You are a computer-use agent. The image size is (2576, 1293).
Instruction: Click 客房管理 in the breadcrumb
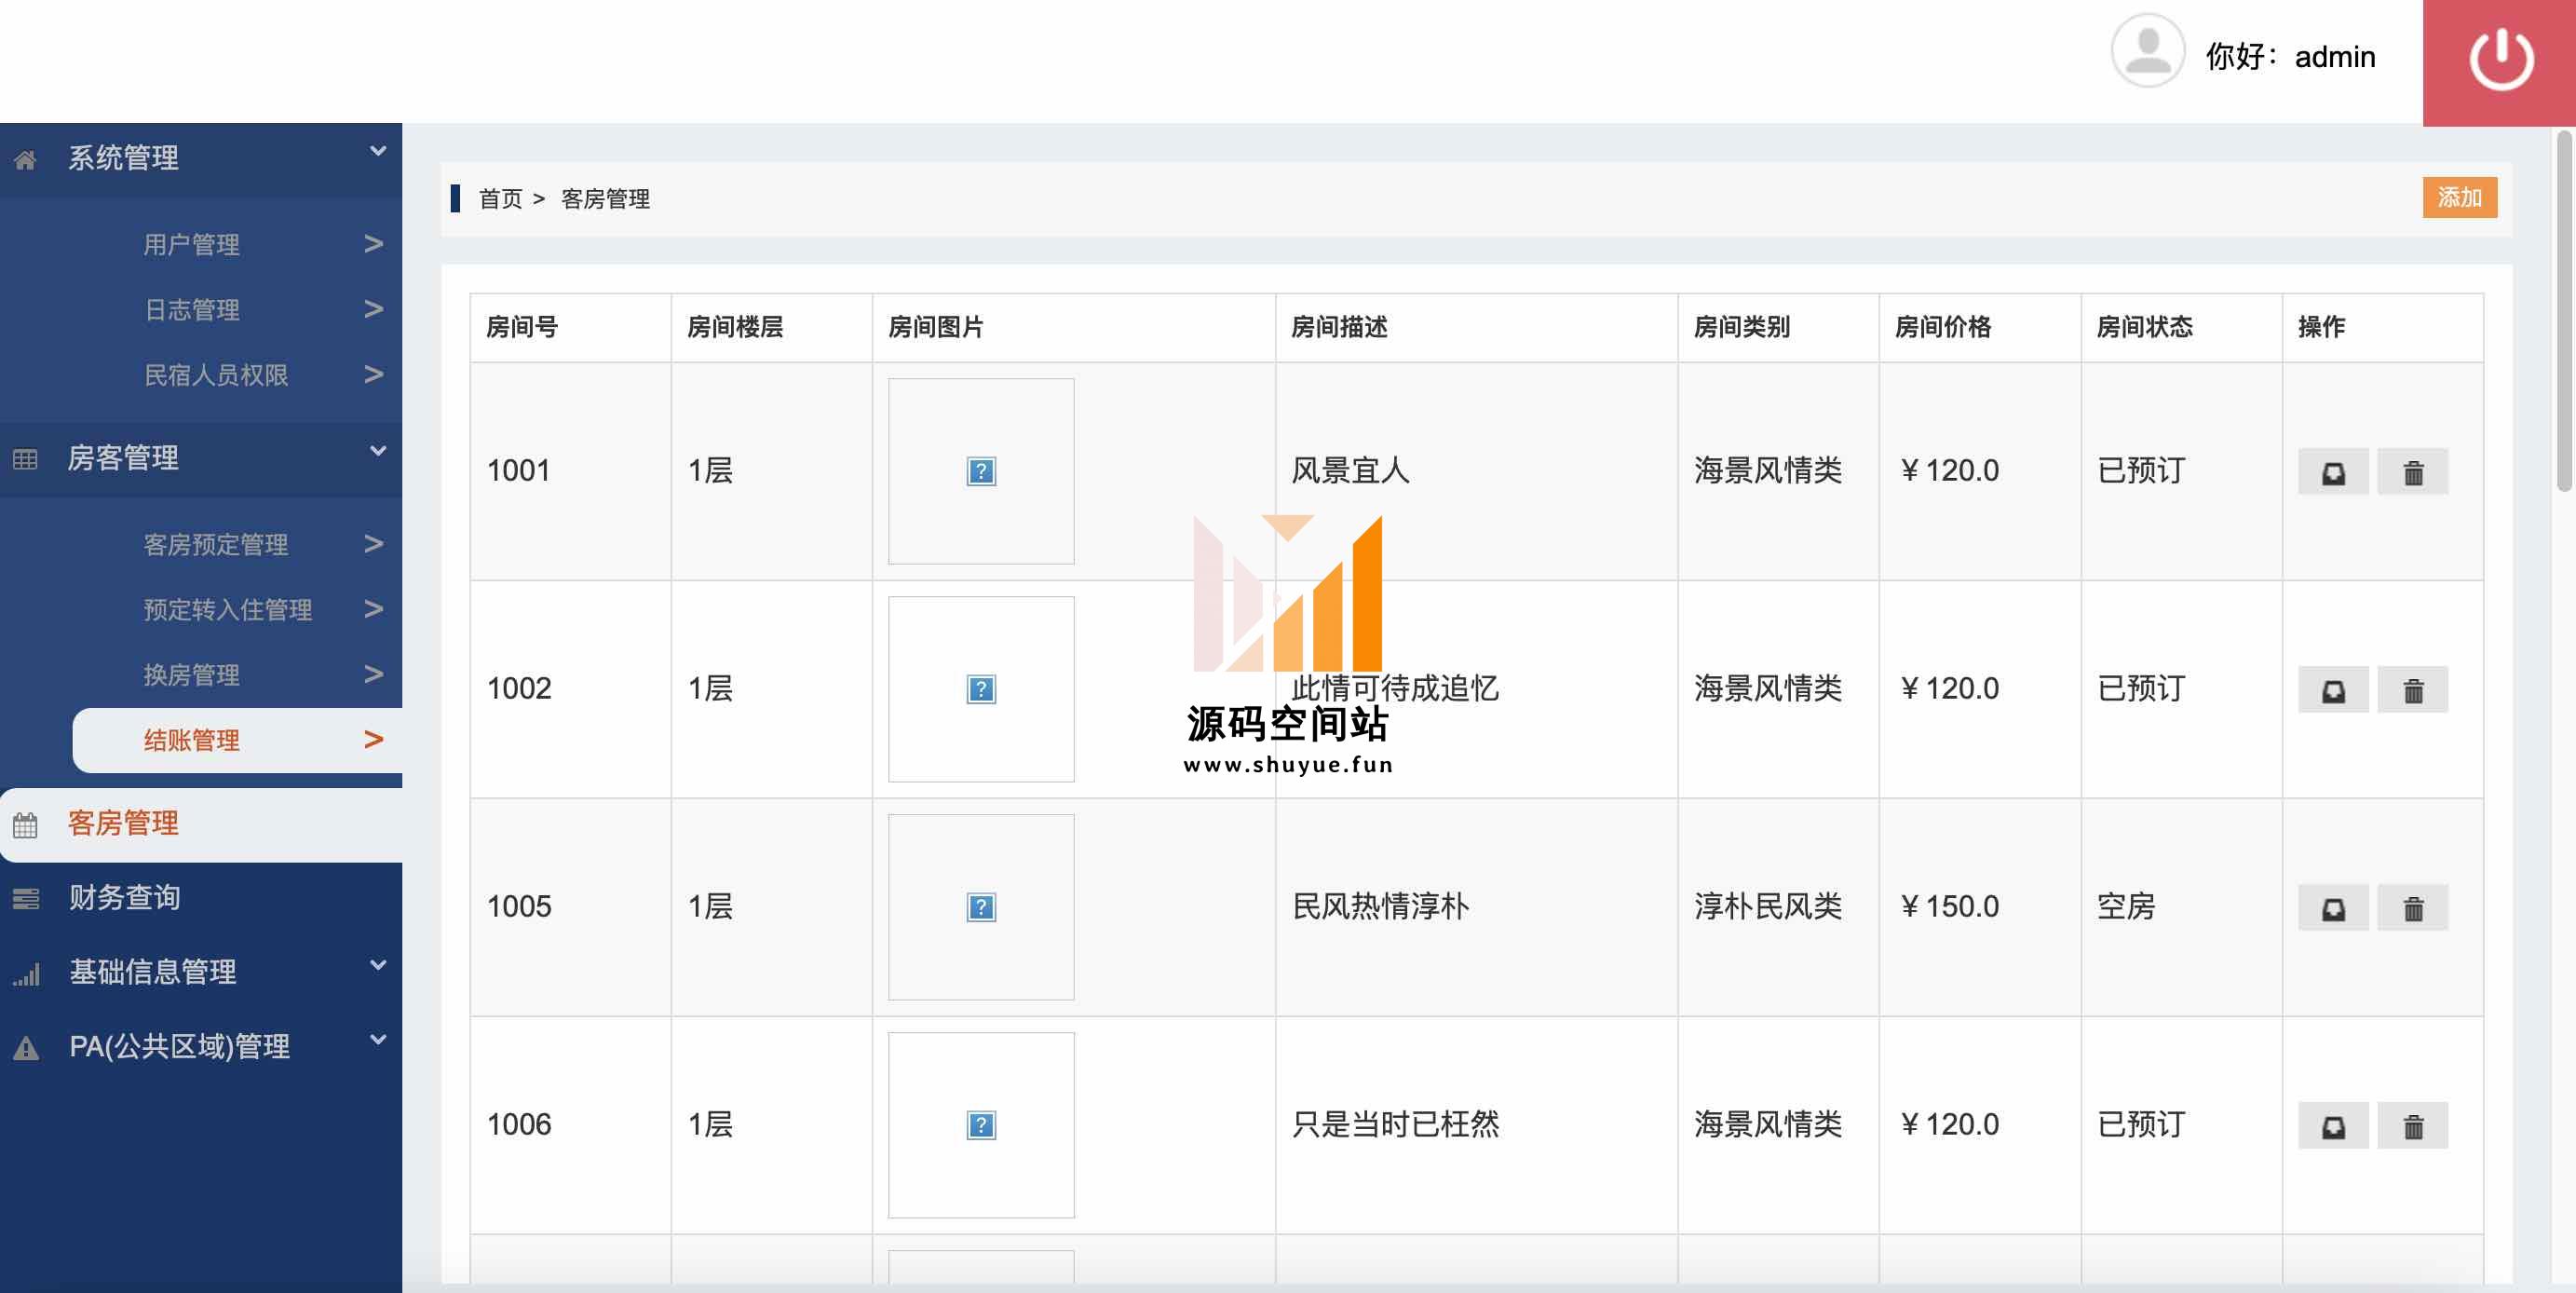605,199
